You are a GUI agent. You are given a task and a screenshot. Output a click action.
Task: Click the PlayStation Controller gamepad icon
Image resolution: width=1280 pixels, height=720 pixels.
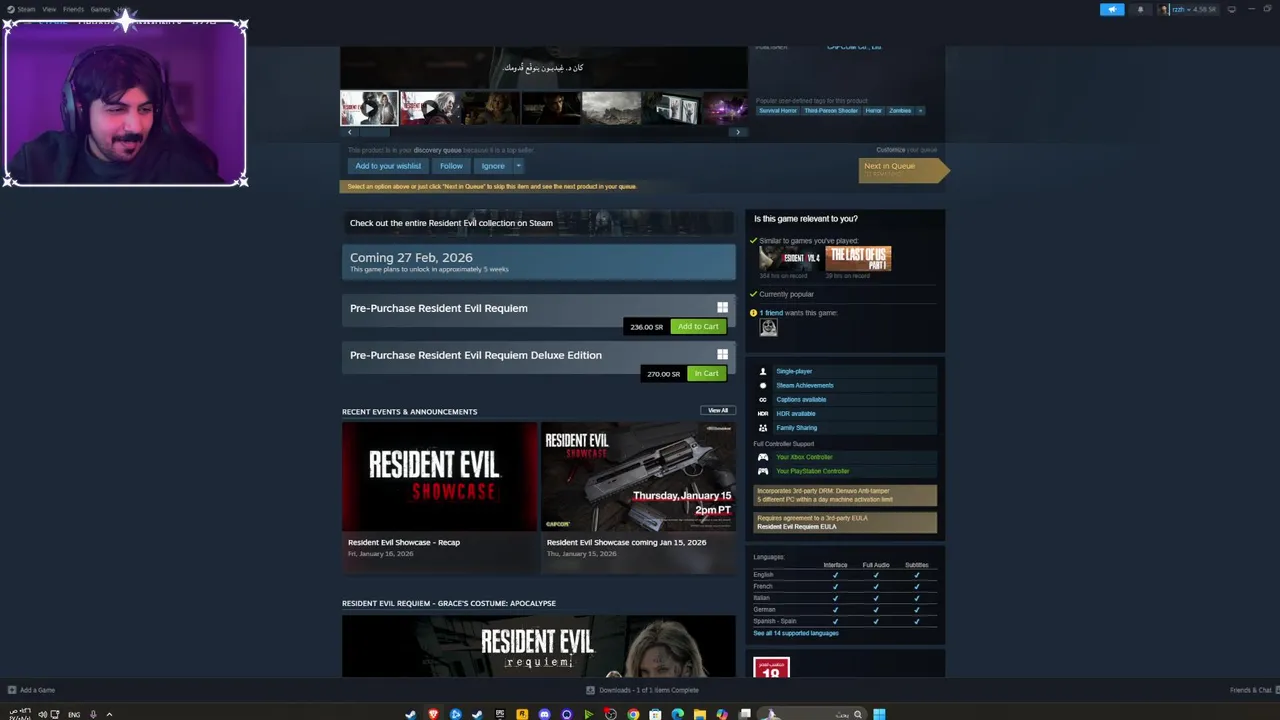point(763,471)
